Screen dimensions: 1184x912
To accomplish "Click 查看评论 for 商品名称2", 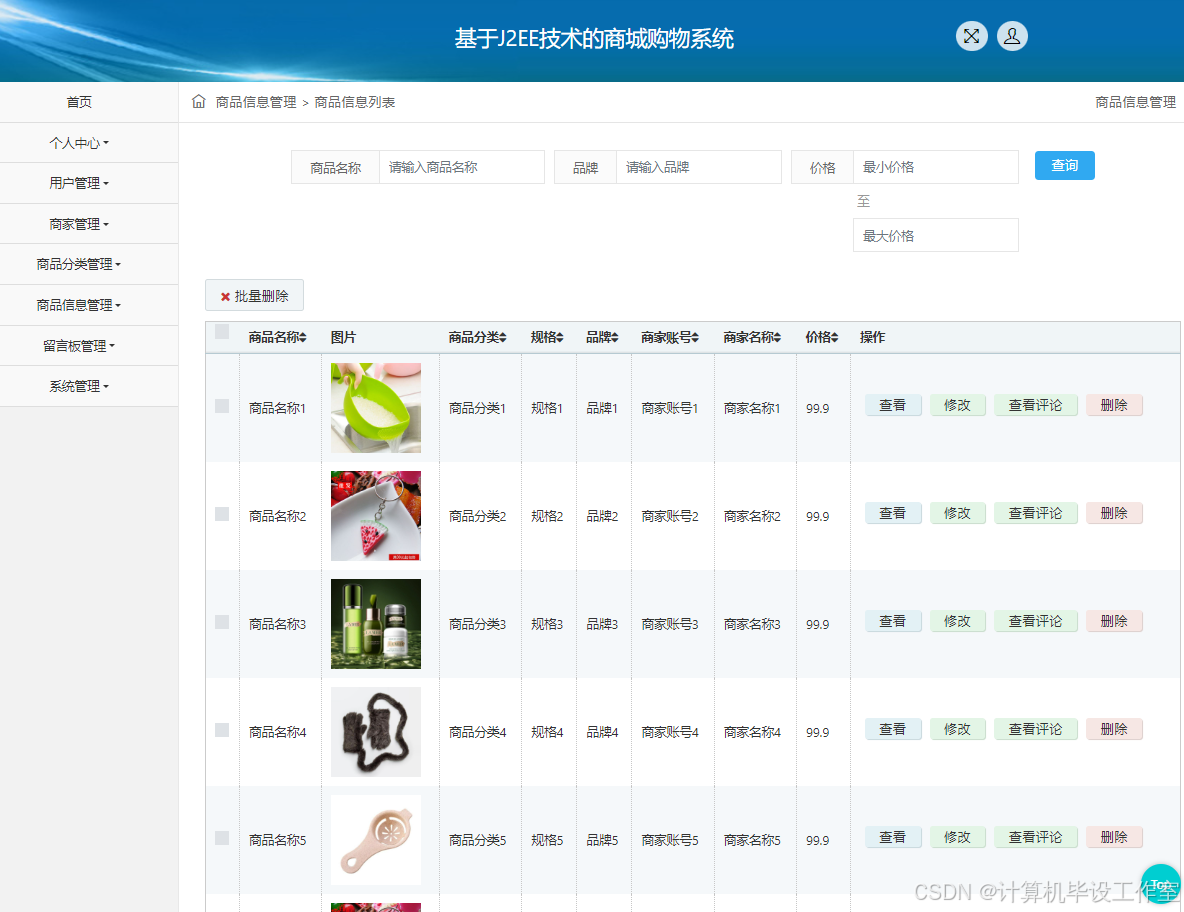I will point(1035,513).
